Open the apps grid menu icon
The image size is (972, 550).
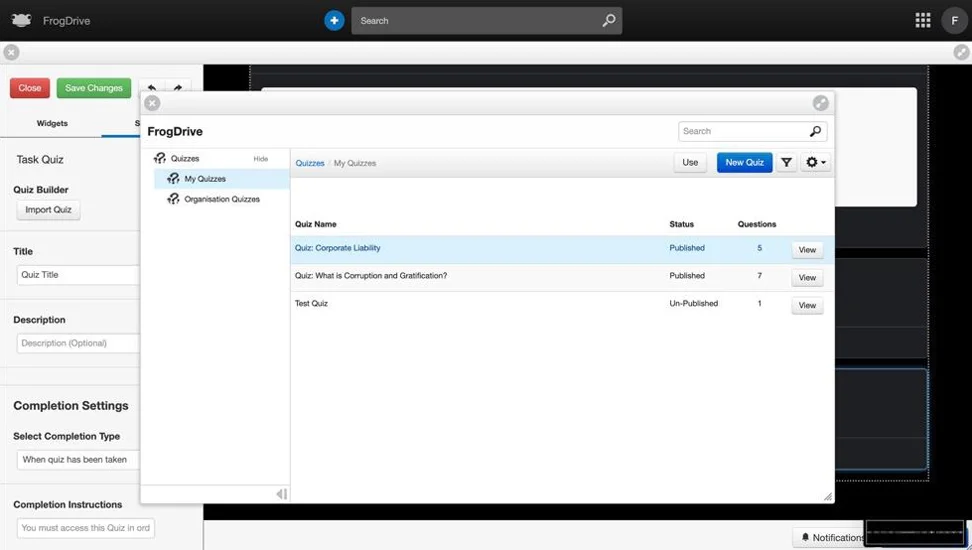pos(922,20)
